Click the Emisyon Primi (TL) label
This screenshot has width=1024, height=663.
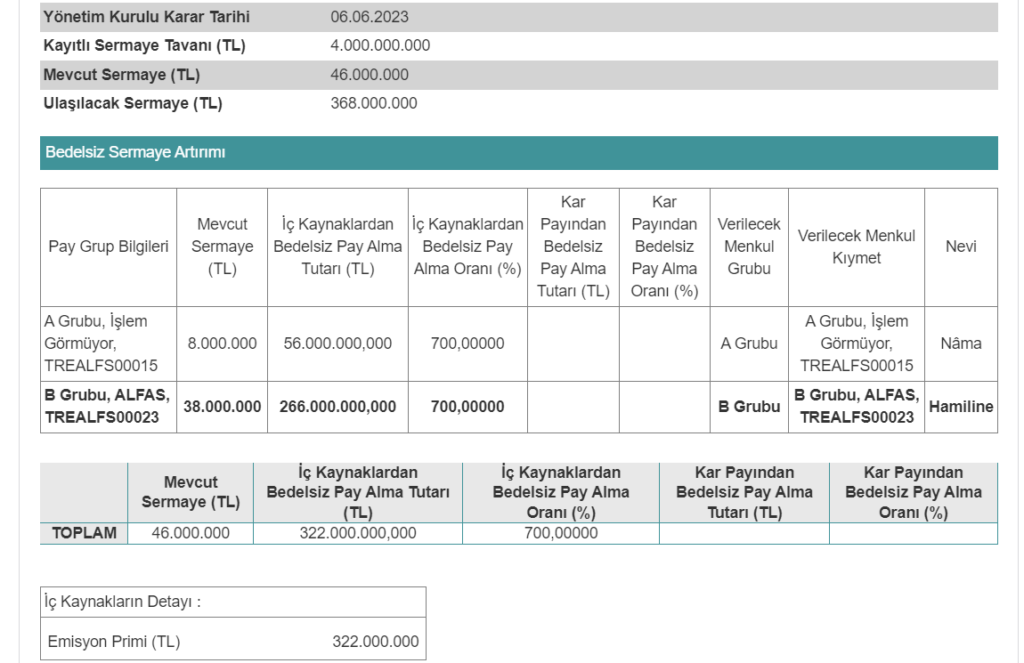tap(114, 642)
